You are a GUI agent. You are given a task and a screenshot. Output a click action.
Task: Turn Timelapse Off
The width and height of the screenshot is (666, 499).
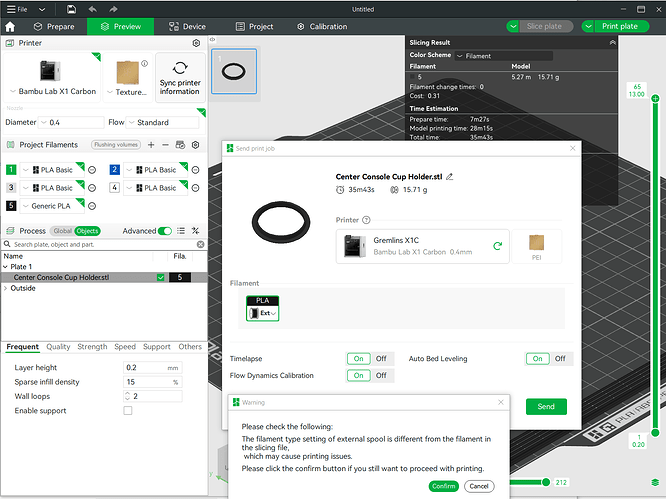(x=381, y=358)
